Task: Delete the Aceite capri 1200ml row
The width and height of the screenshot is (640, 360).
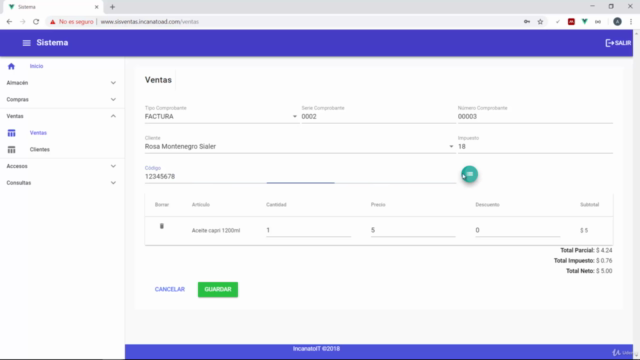Action: point(162,226)
